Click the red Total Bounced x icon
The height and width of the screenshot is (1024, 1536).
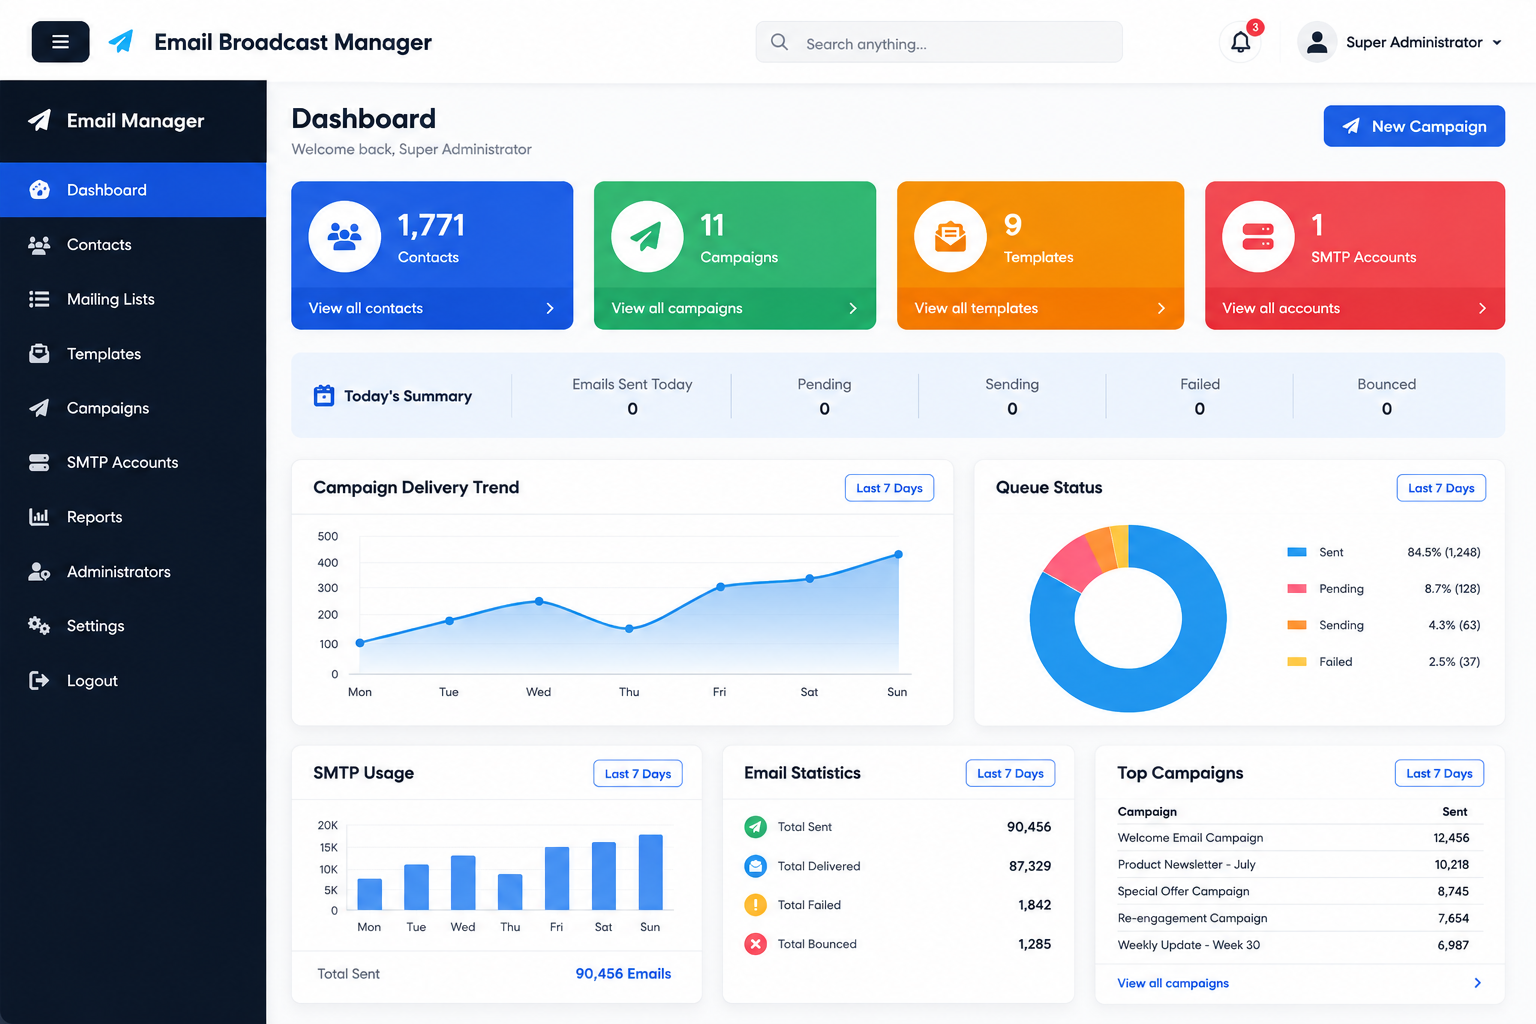[x=756, y=944]
